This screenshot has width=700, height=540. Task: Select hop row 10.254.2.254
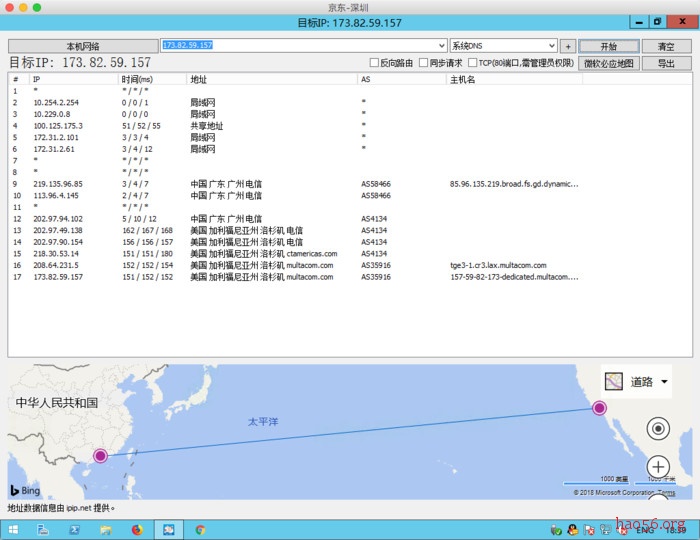click(350, 103)
